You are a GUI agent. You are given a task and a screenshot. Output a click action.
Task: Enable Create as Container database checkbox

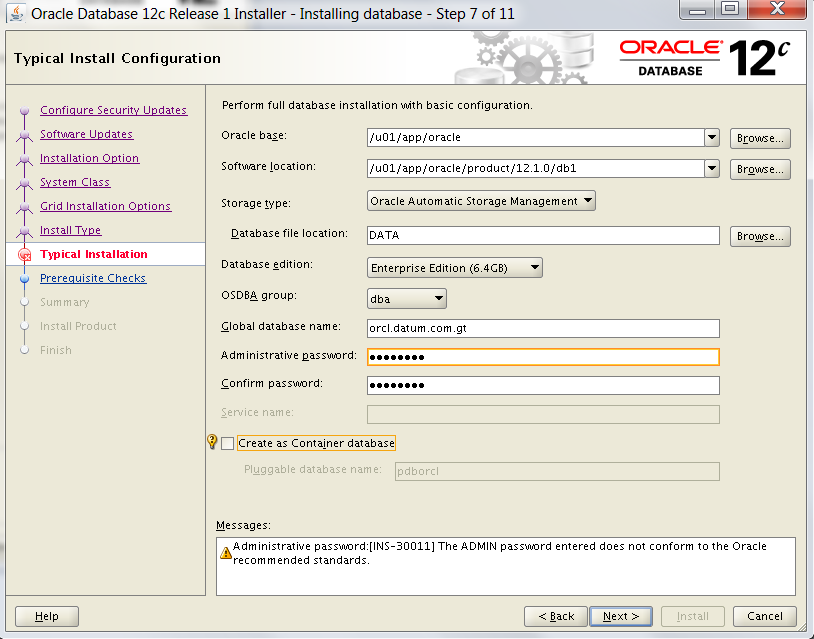click(x=227, y=443)
